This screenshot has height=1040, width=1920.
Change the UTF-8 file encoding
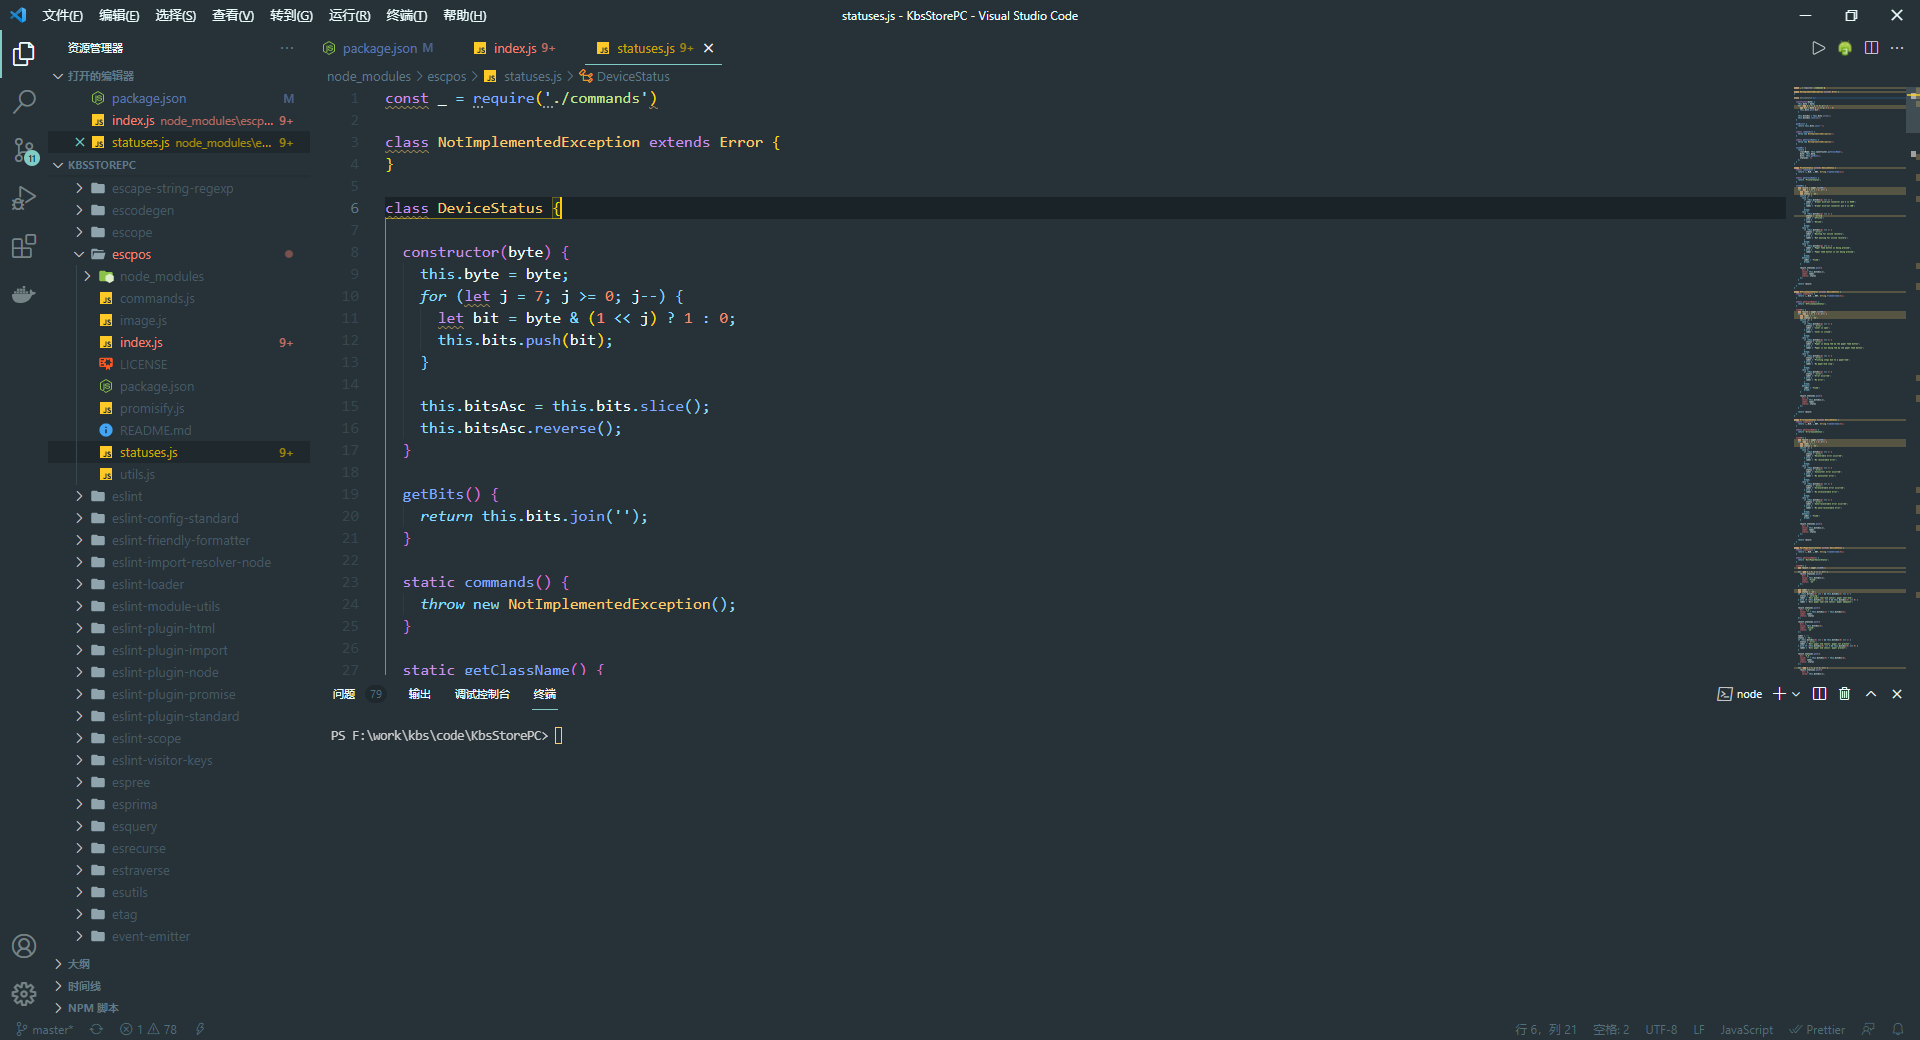tap(1661, 1029)
